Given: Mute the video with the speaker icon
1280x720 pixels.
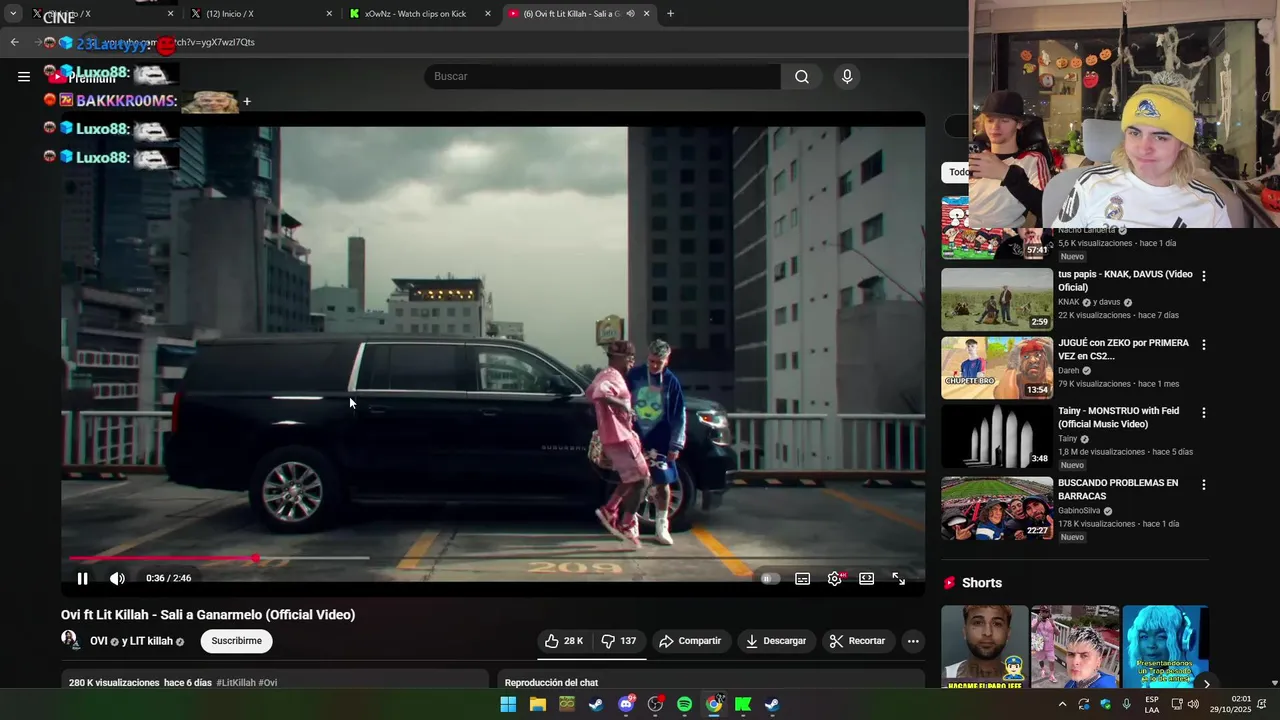Looking at the screenshot, I should pyautogui.click(x=117, y=578).
